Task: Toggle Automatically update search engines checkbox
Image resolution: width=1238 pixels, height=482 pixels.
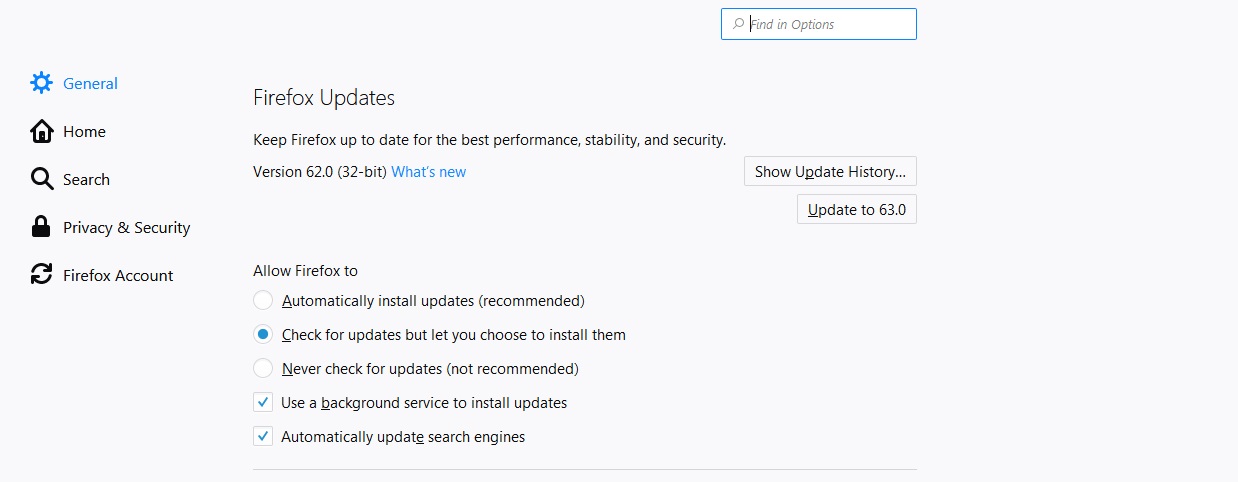Action: pos(263,436)
